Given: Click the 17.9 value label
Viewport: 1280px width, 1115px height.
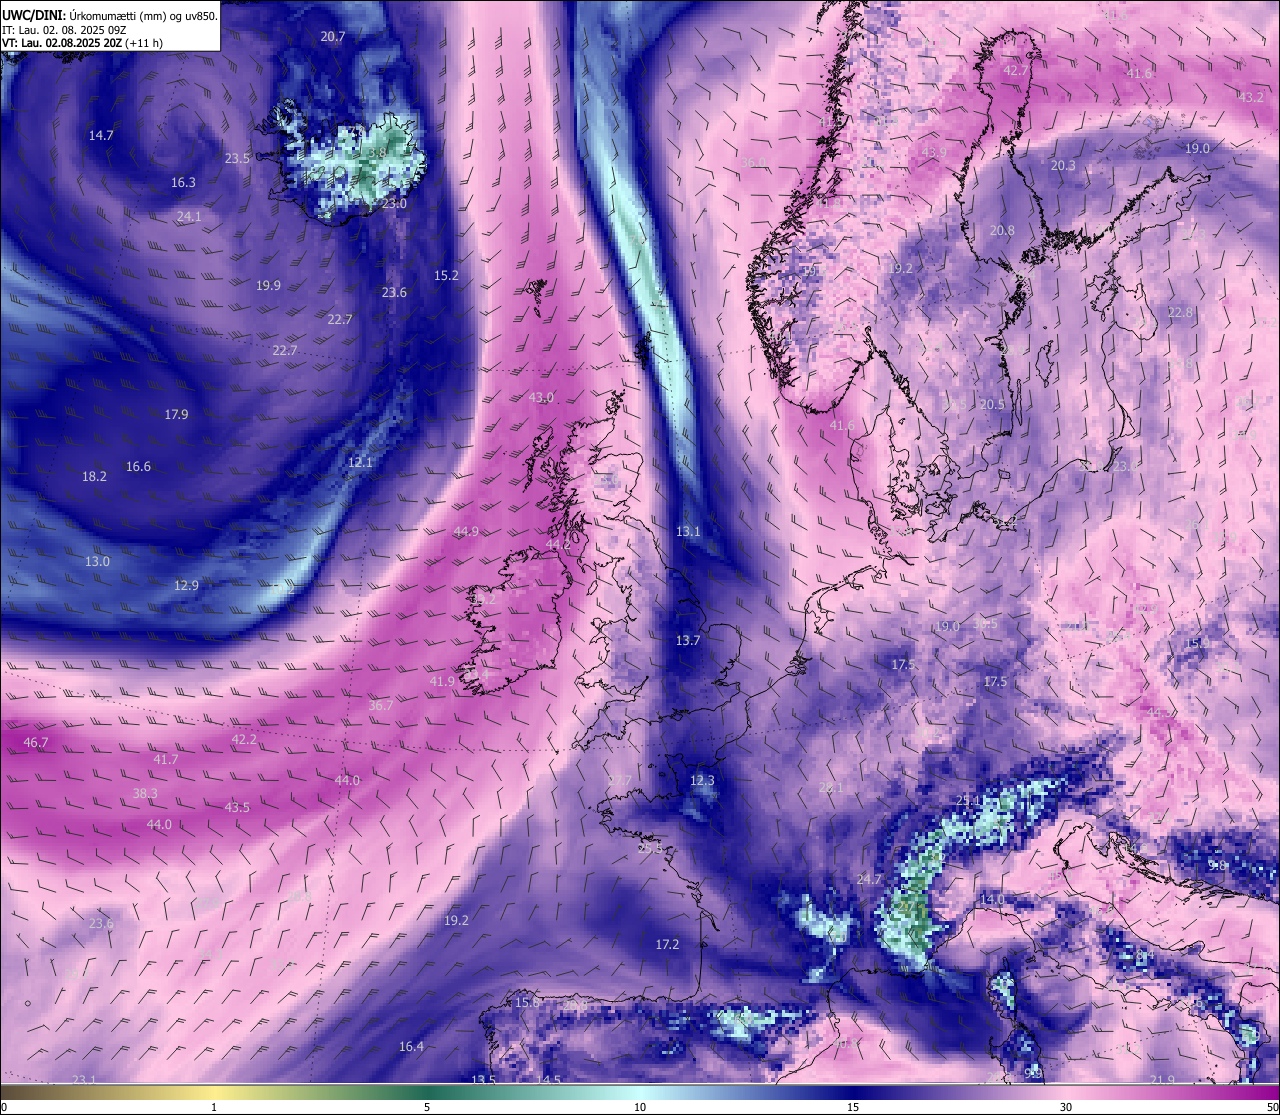Looking at the screenshot, I should tap(176, 414).
